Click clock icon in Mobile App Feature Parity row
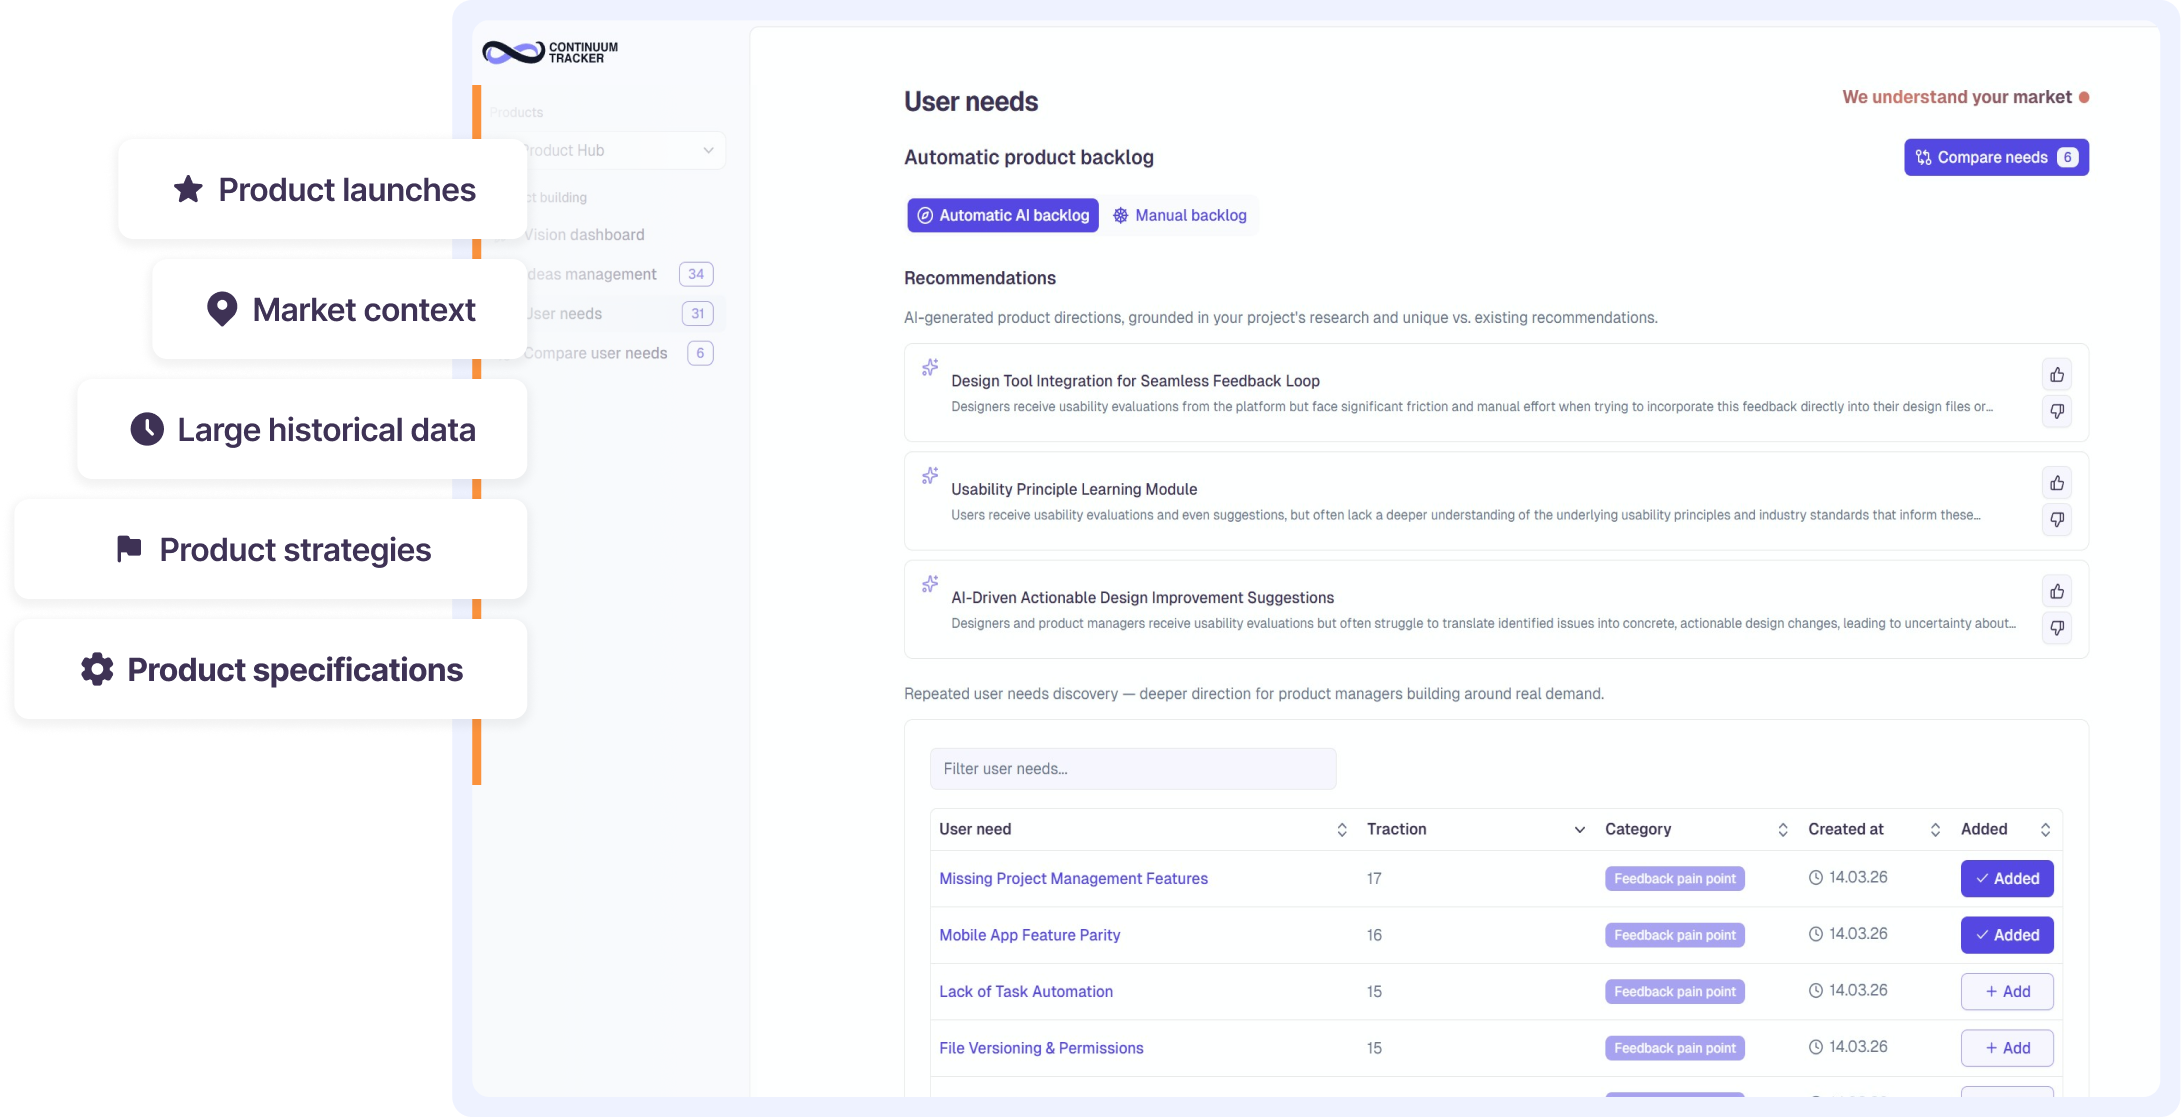This screenshot has height=1117, width=2181. click(x=1816, y=934)
